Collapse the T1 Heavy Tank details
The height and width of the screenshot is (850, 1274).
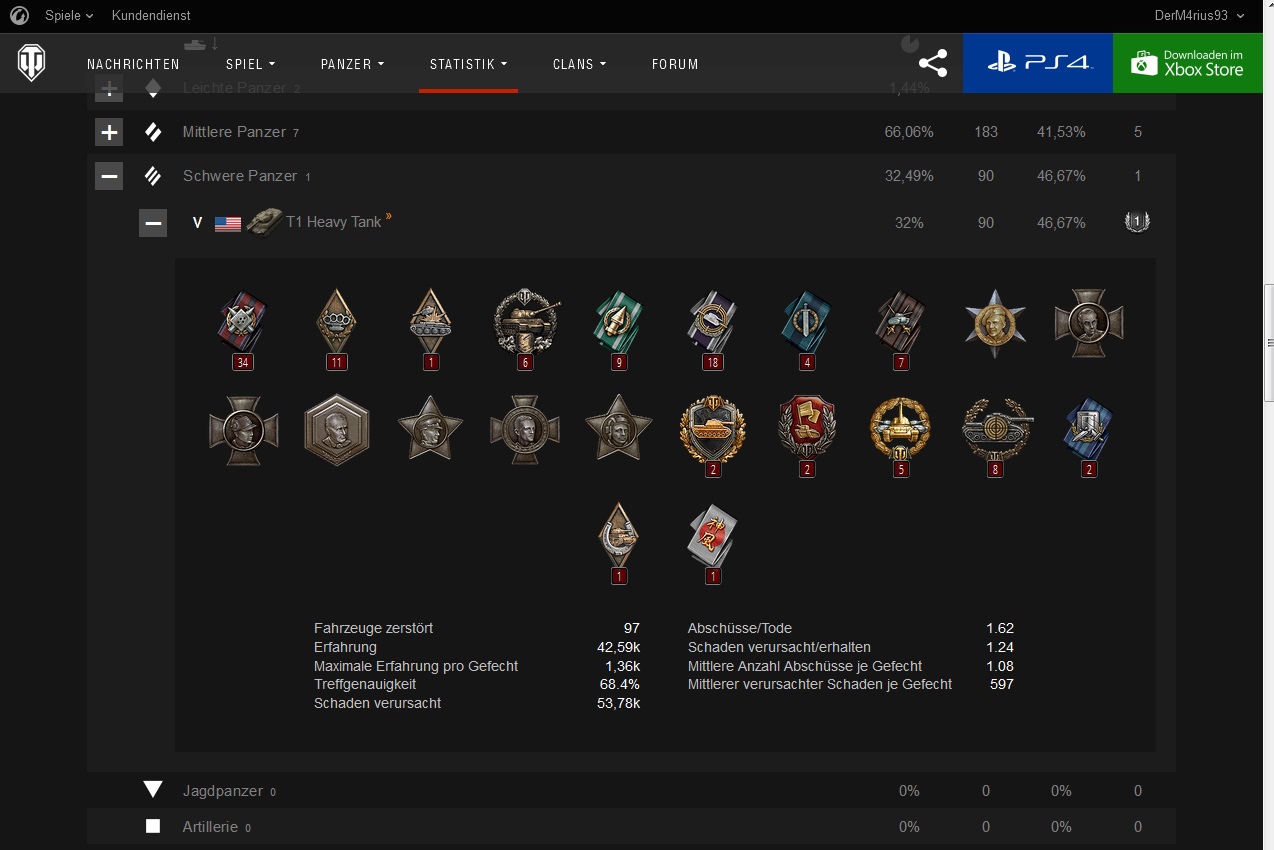pos(153,222)
